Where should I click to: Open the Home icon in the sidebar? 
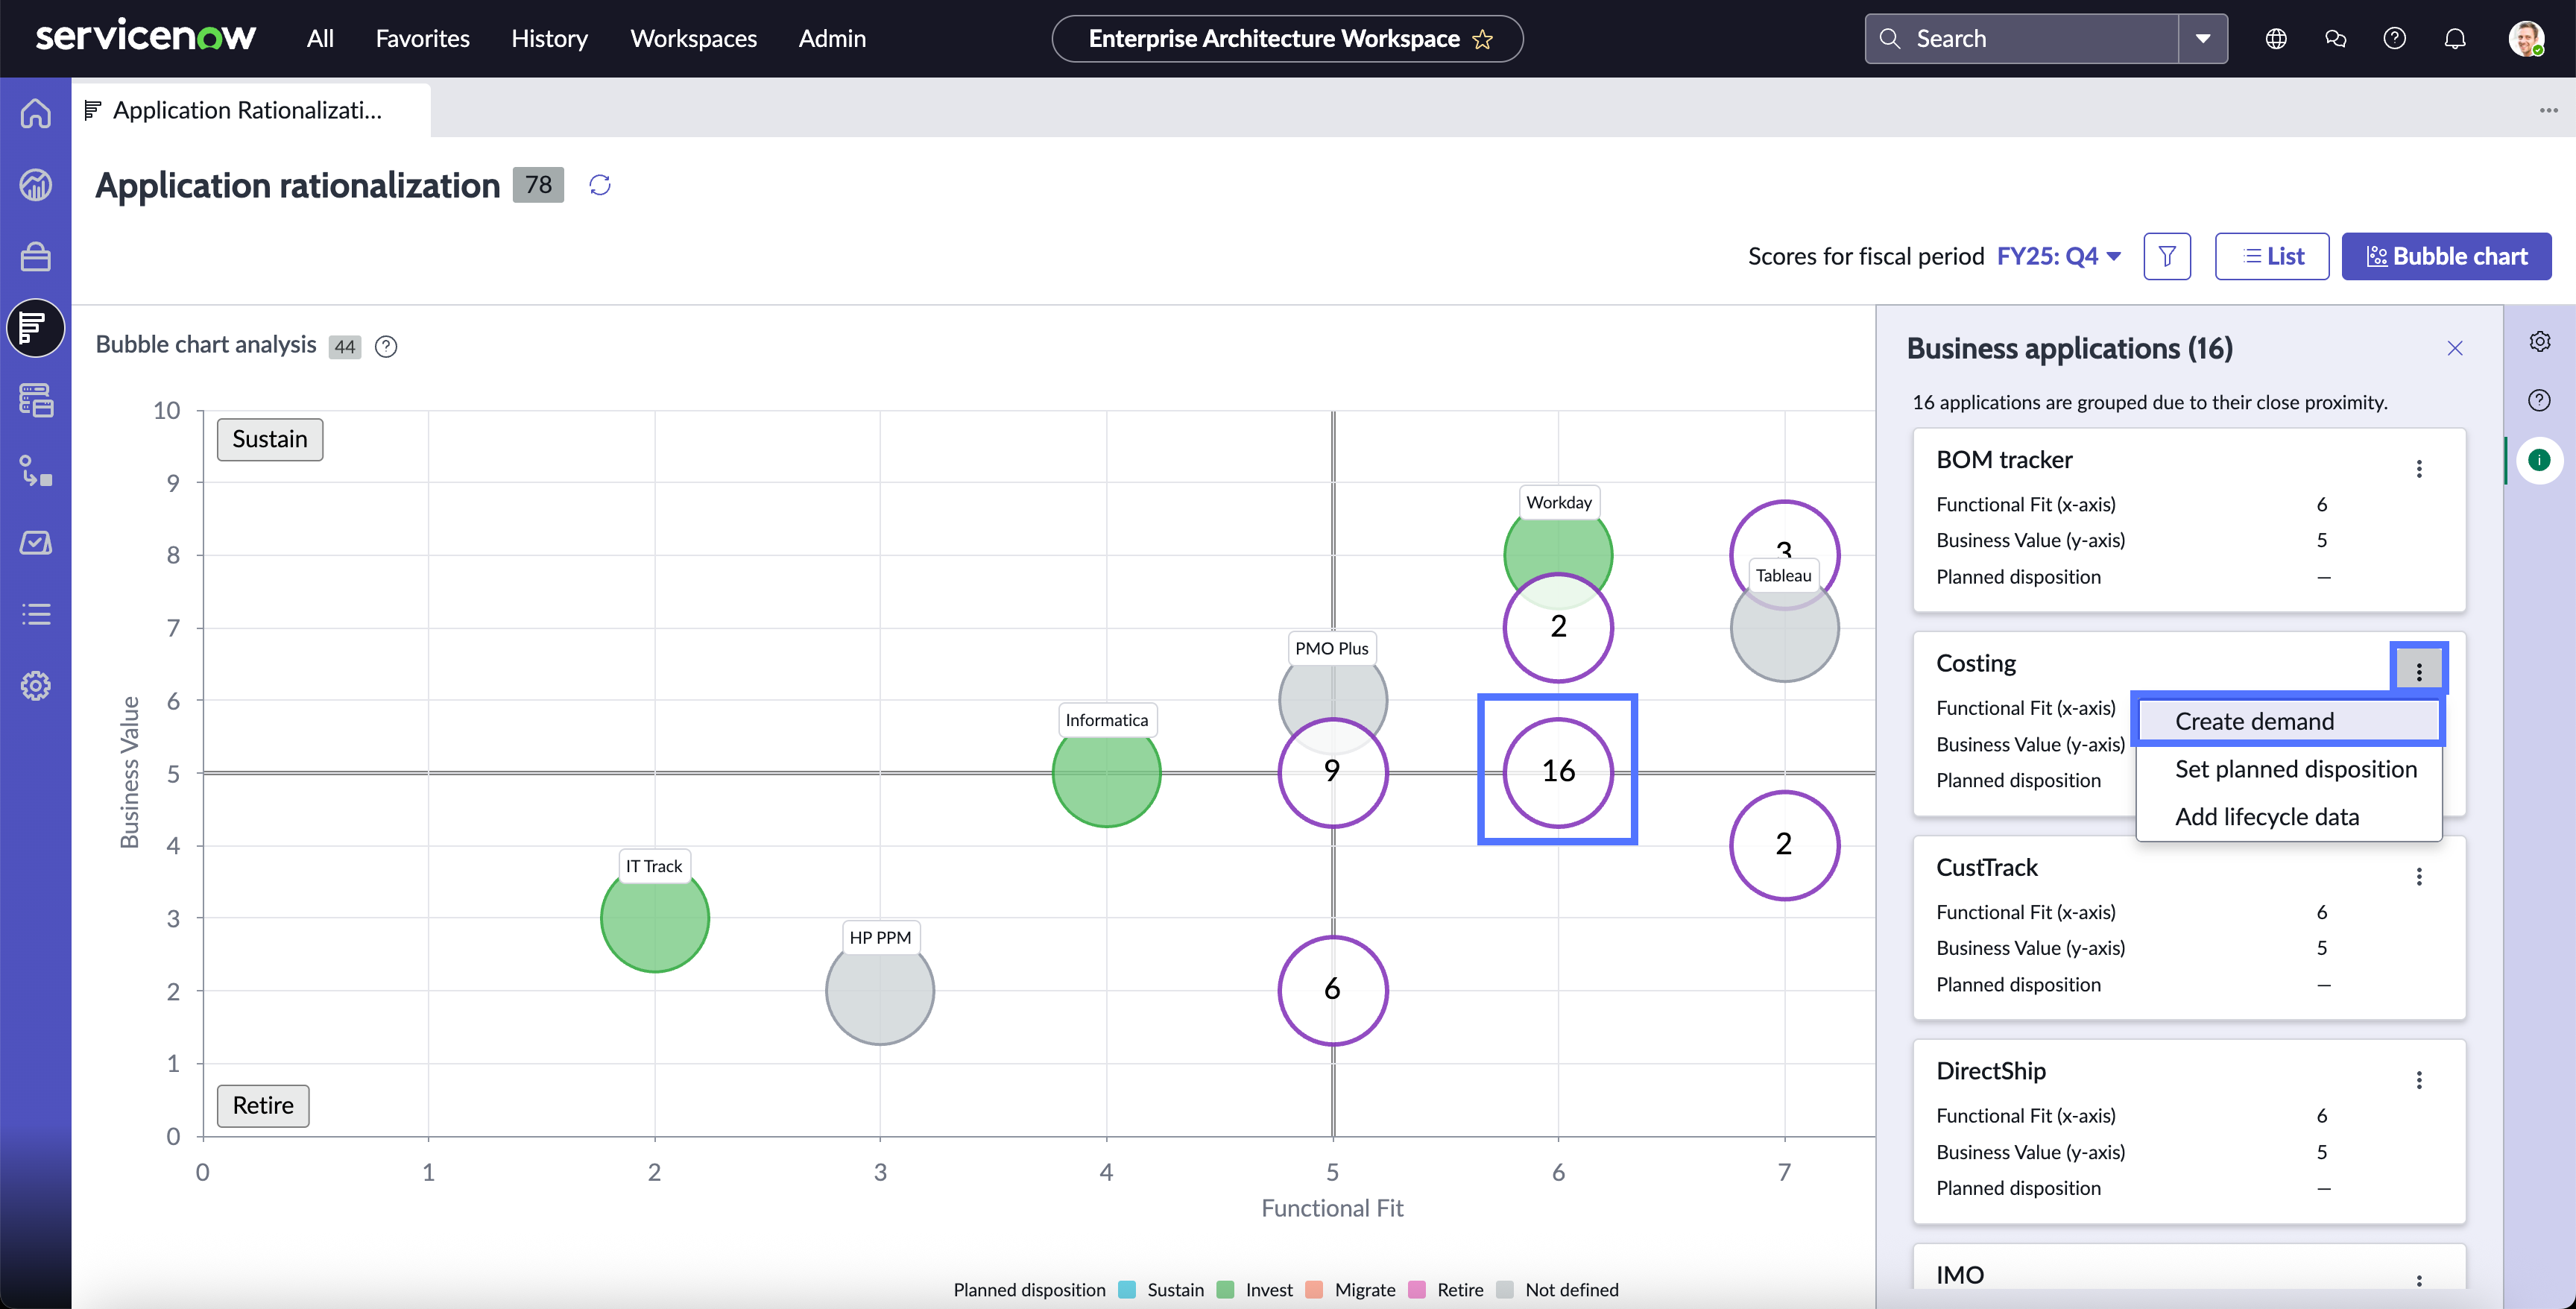tap(36, 113)
